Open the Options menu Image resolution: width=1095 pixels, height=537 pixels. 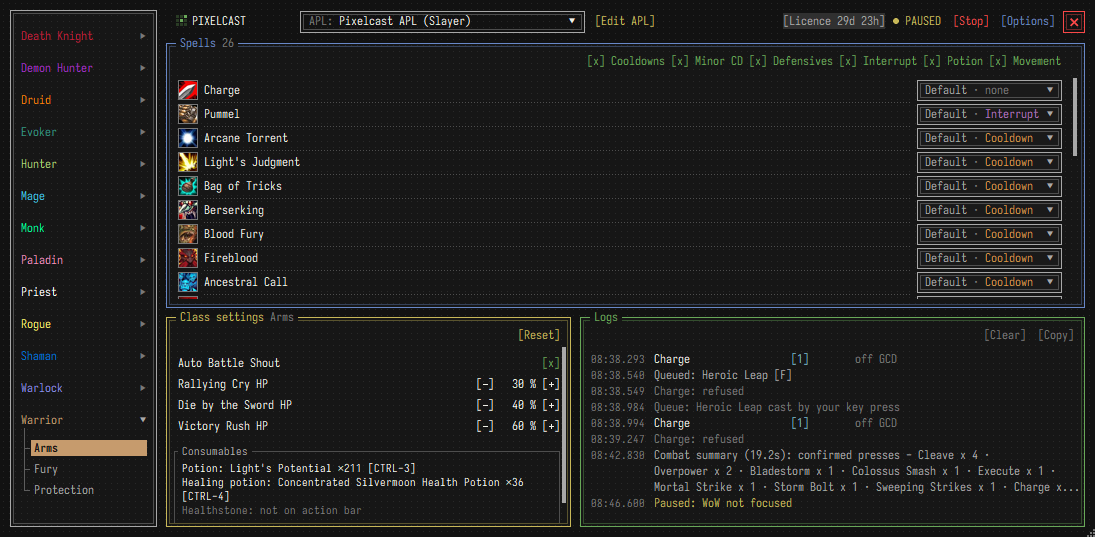tap(1027, 21)
